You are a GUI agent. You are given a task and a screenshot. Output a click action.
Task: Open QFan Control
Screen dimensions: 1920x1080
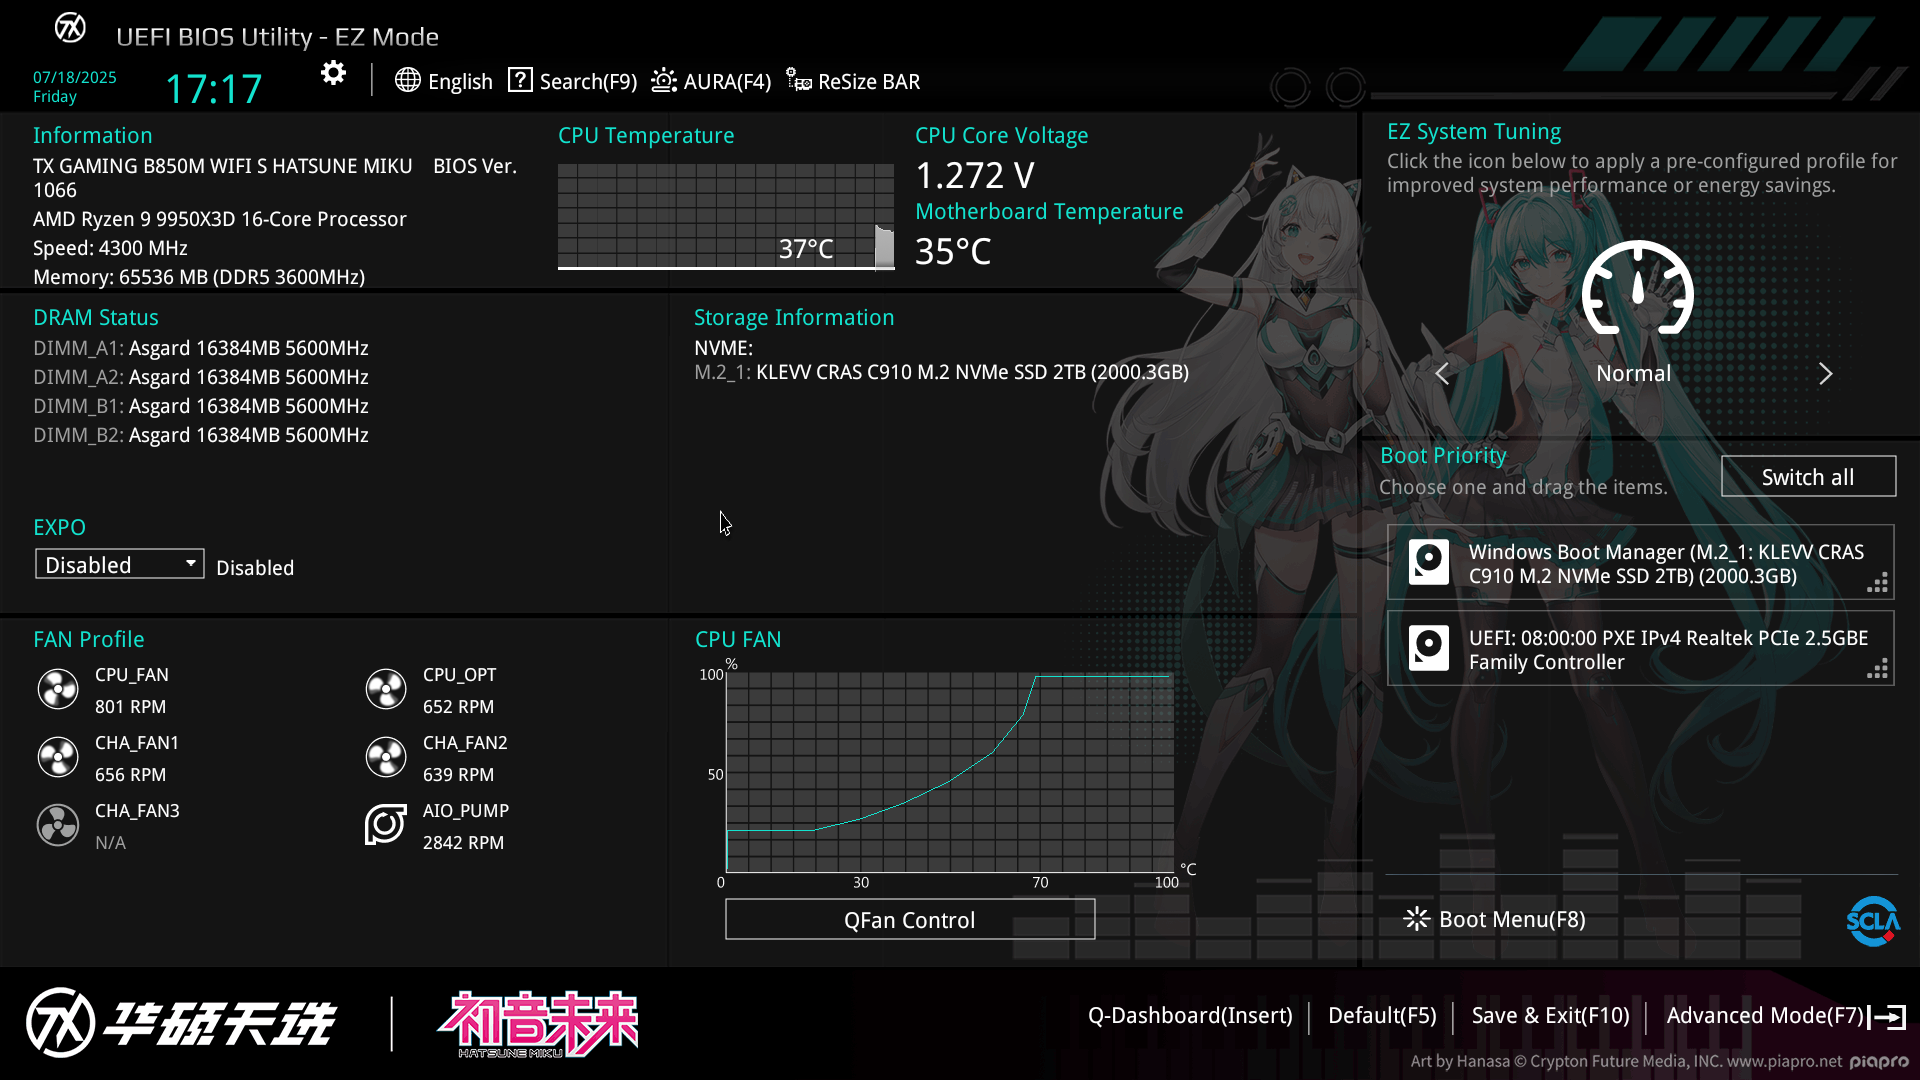click(x=910, y=919)
